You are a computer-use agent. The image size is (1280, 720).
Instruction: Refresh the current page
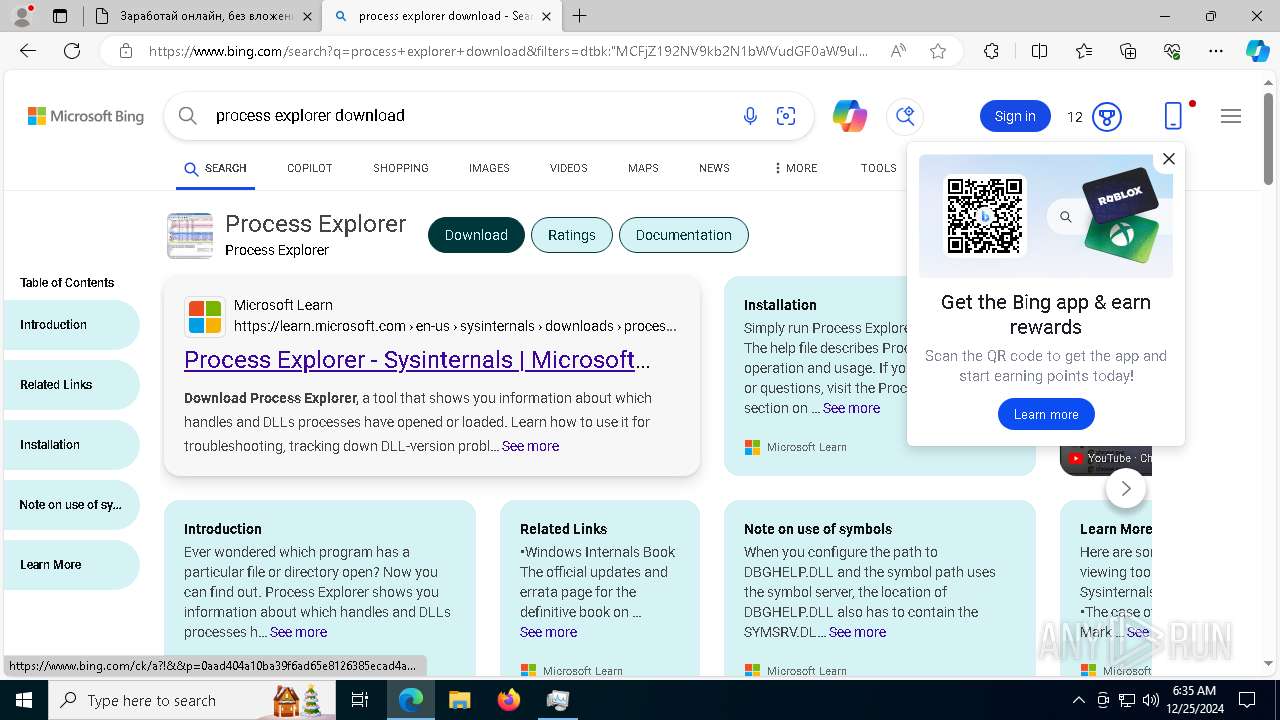[x=72, y=51]
